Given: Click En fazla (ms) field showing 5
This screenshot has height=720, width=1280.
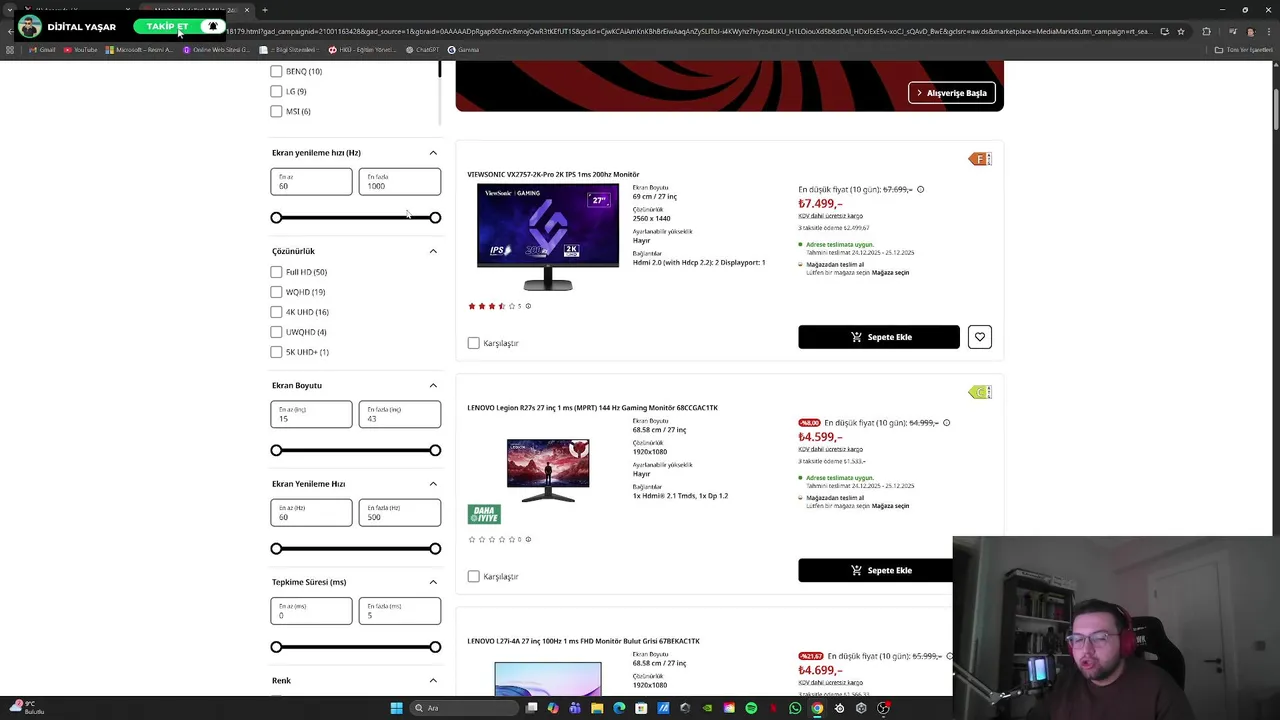Looking at the screenshot, I should pyautogui.click(x=399, y=611).
